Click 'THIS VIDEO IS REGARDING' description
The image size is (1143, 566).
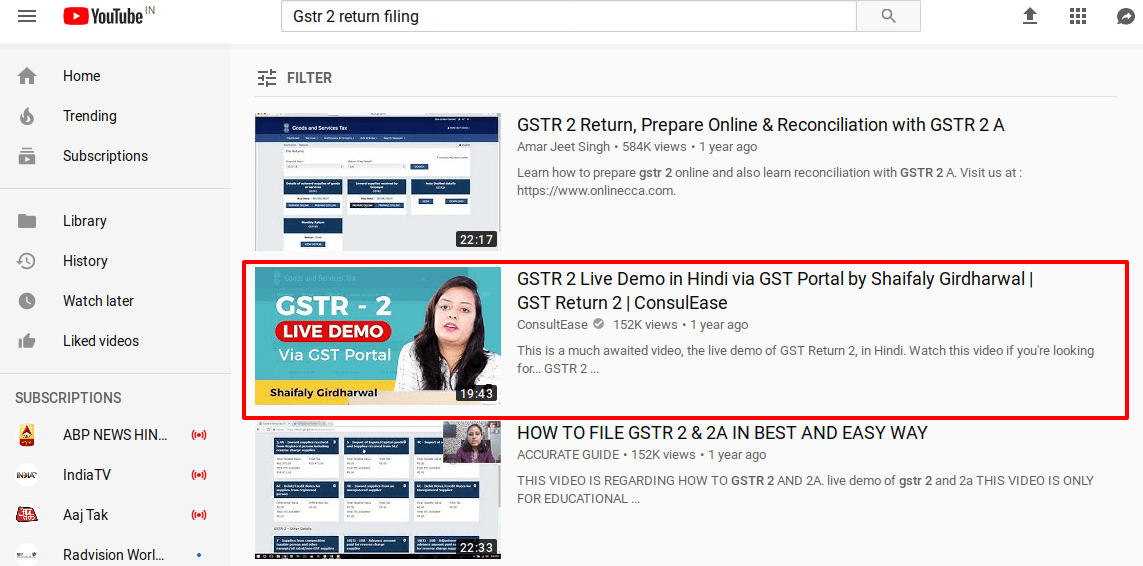click(x=805, y=490)
